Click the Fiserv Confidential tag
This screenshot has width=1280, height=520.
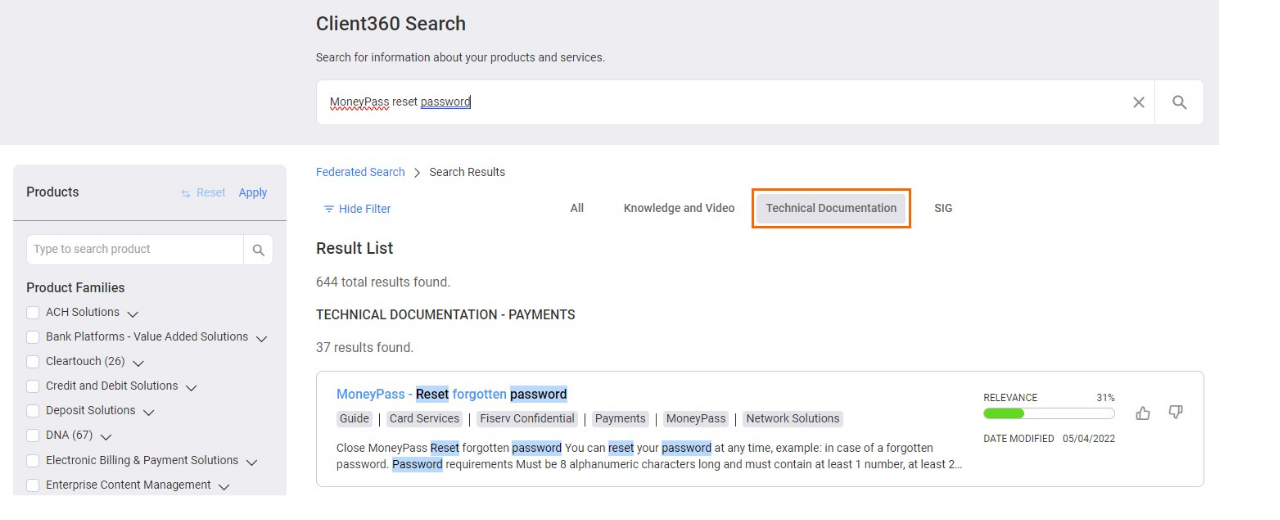point(527,419)
